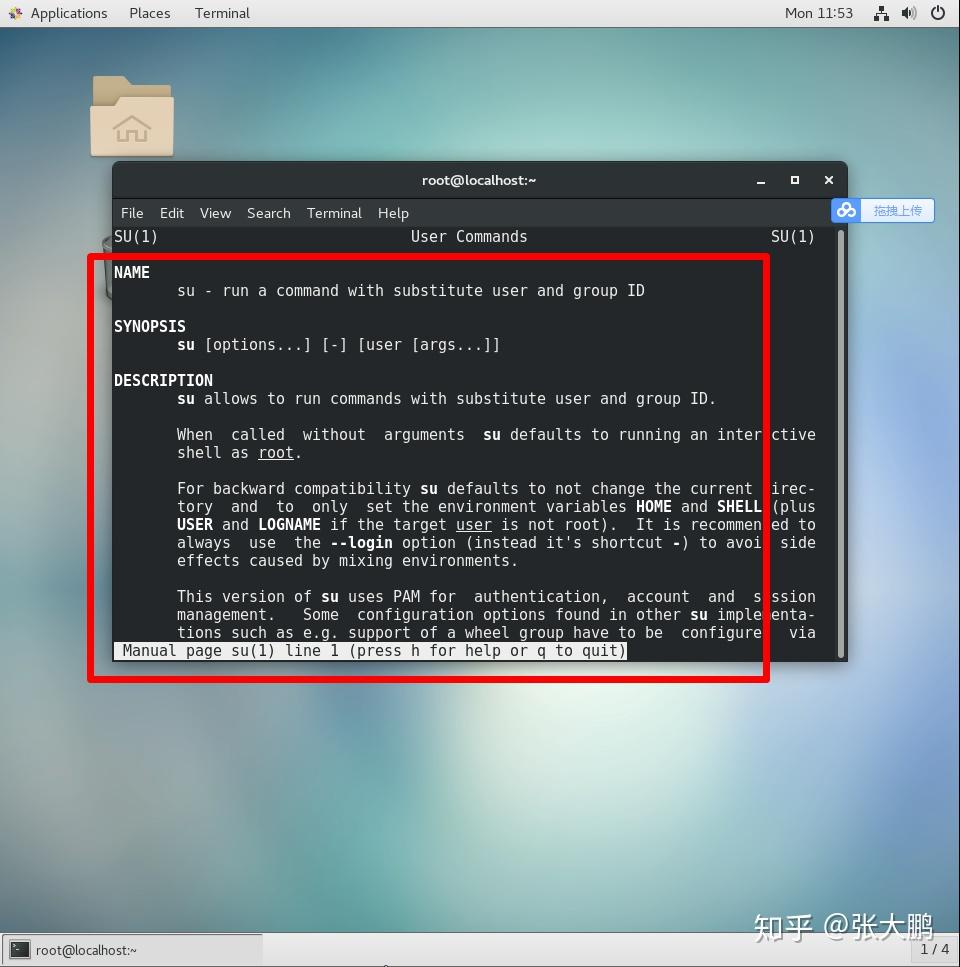Screen dimensions: 960x967
Task: Click the User Commands header text
Action: [469, 237]
